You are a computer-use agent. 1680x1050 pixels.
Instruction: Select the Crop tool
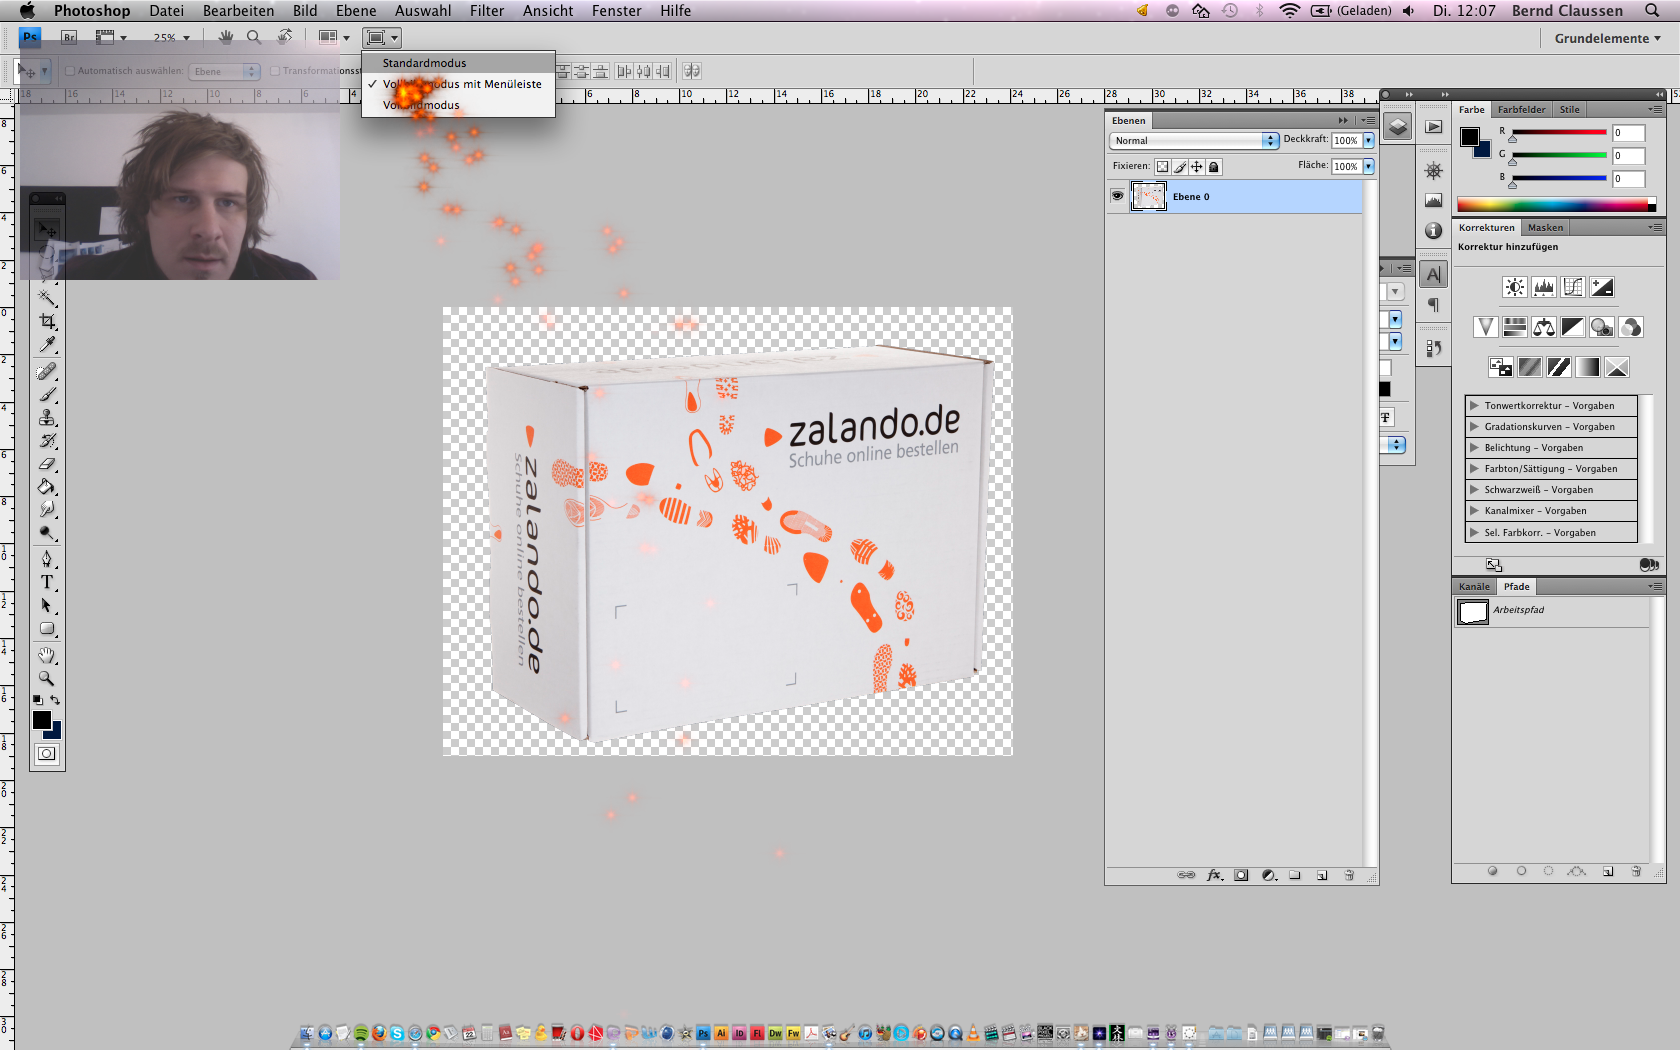(x=47, y=321)
